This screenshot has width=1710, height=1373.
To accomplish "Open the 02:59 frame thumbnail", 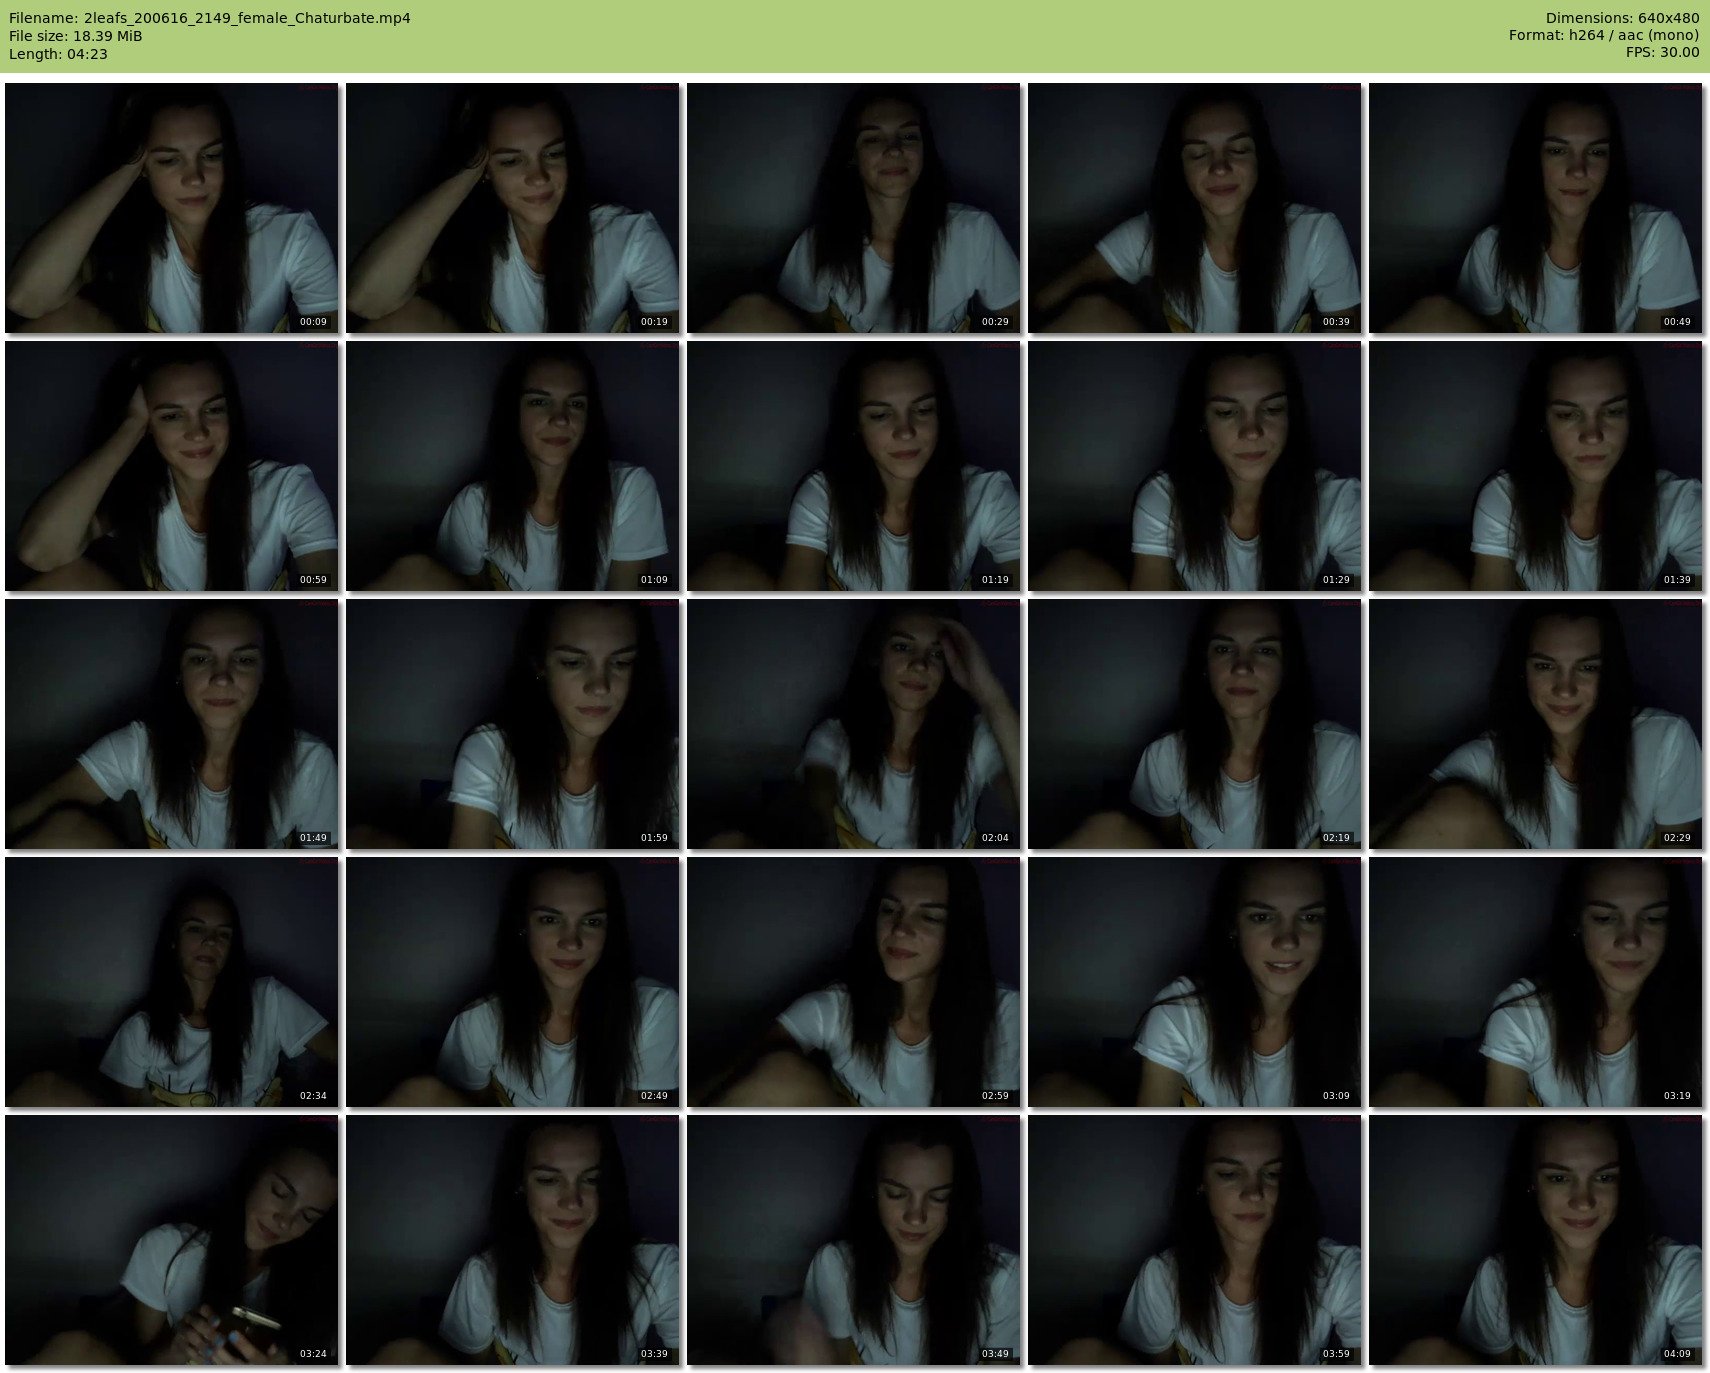I will click(x=853, y=982).
